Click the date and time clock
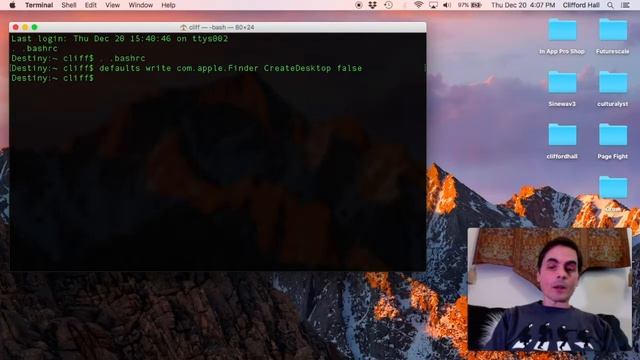The width and height of the screenshot is (640, 360). click(x=523, y=5)
